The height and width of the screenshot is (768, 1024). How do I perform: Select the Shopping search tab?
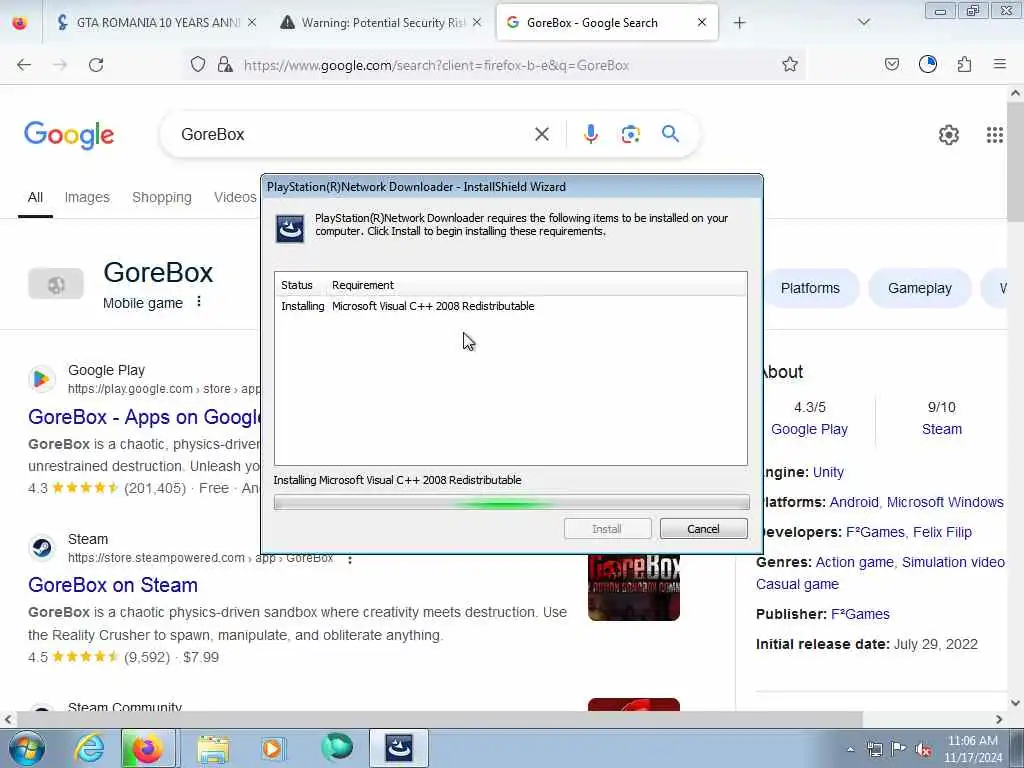click(161, 197)
